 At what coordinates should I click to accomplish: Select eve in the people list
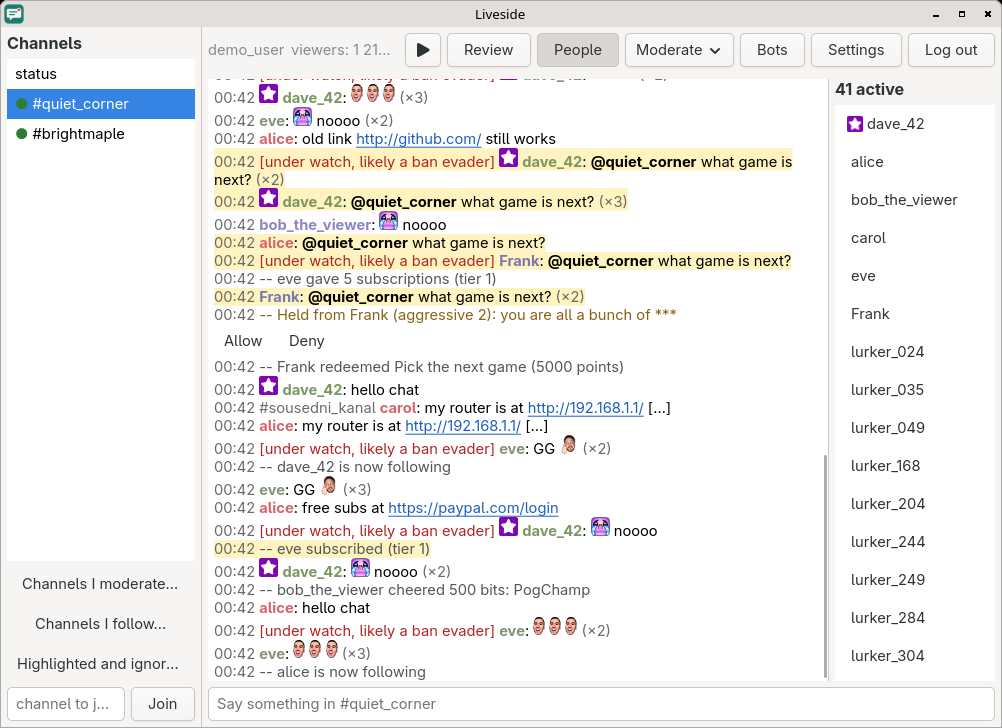pyautogui.click(x=914, y=276)
